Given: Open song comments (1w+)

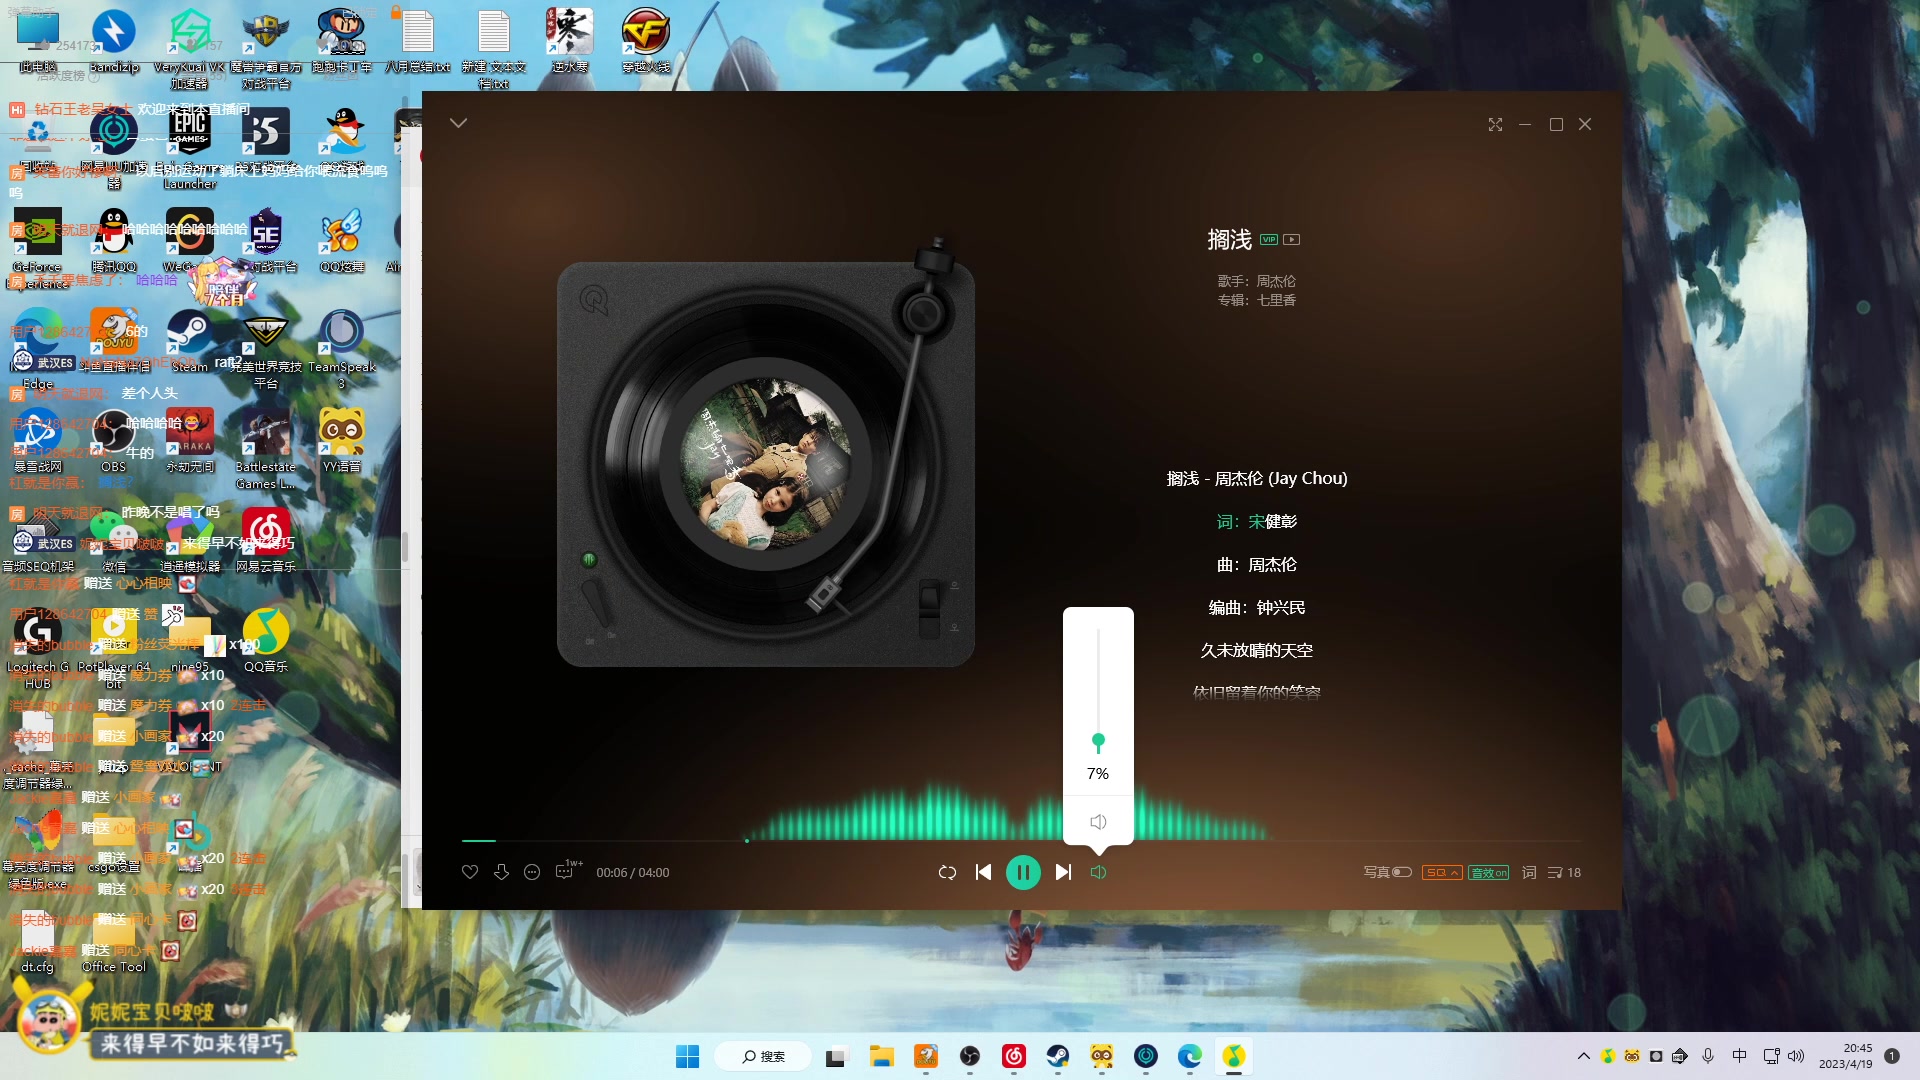Looking at the screenshot, I should [567, 870].
